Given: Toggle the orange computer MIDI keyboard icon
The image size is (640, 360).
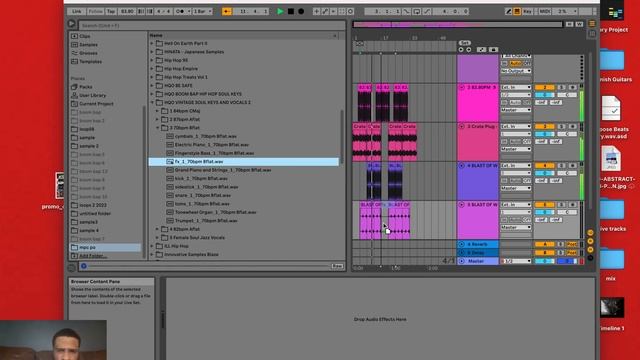Looking at the screenshot, I should 517,11.
